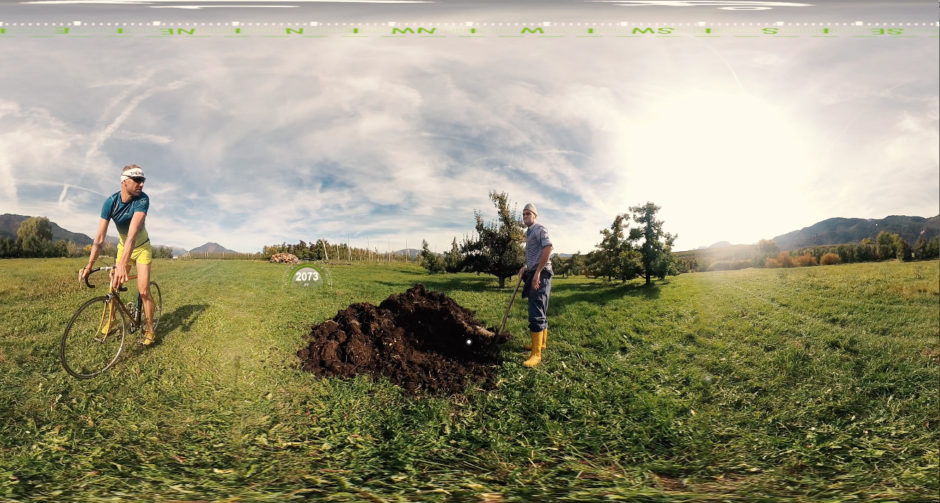Click the northwest heading on the compass strip
The image size is (940, 503).
pos(413,31)
